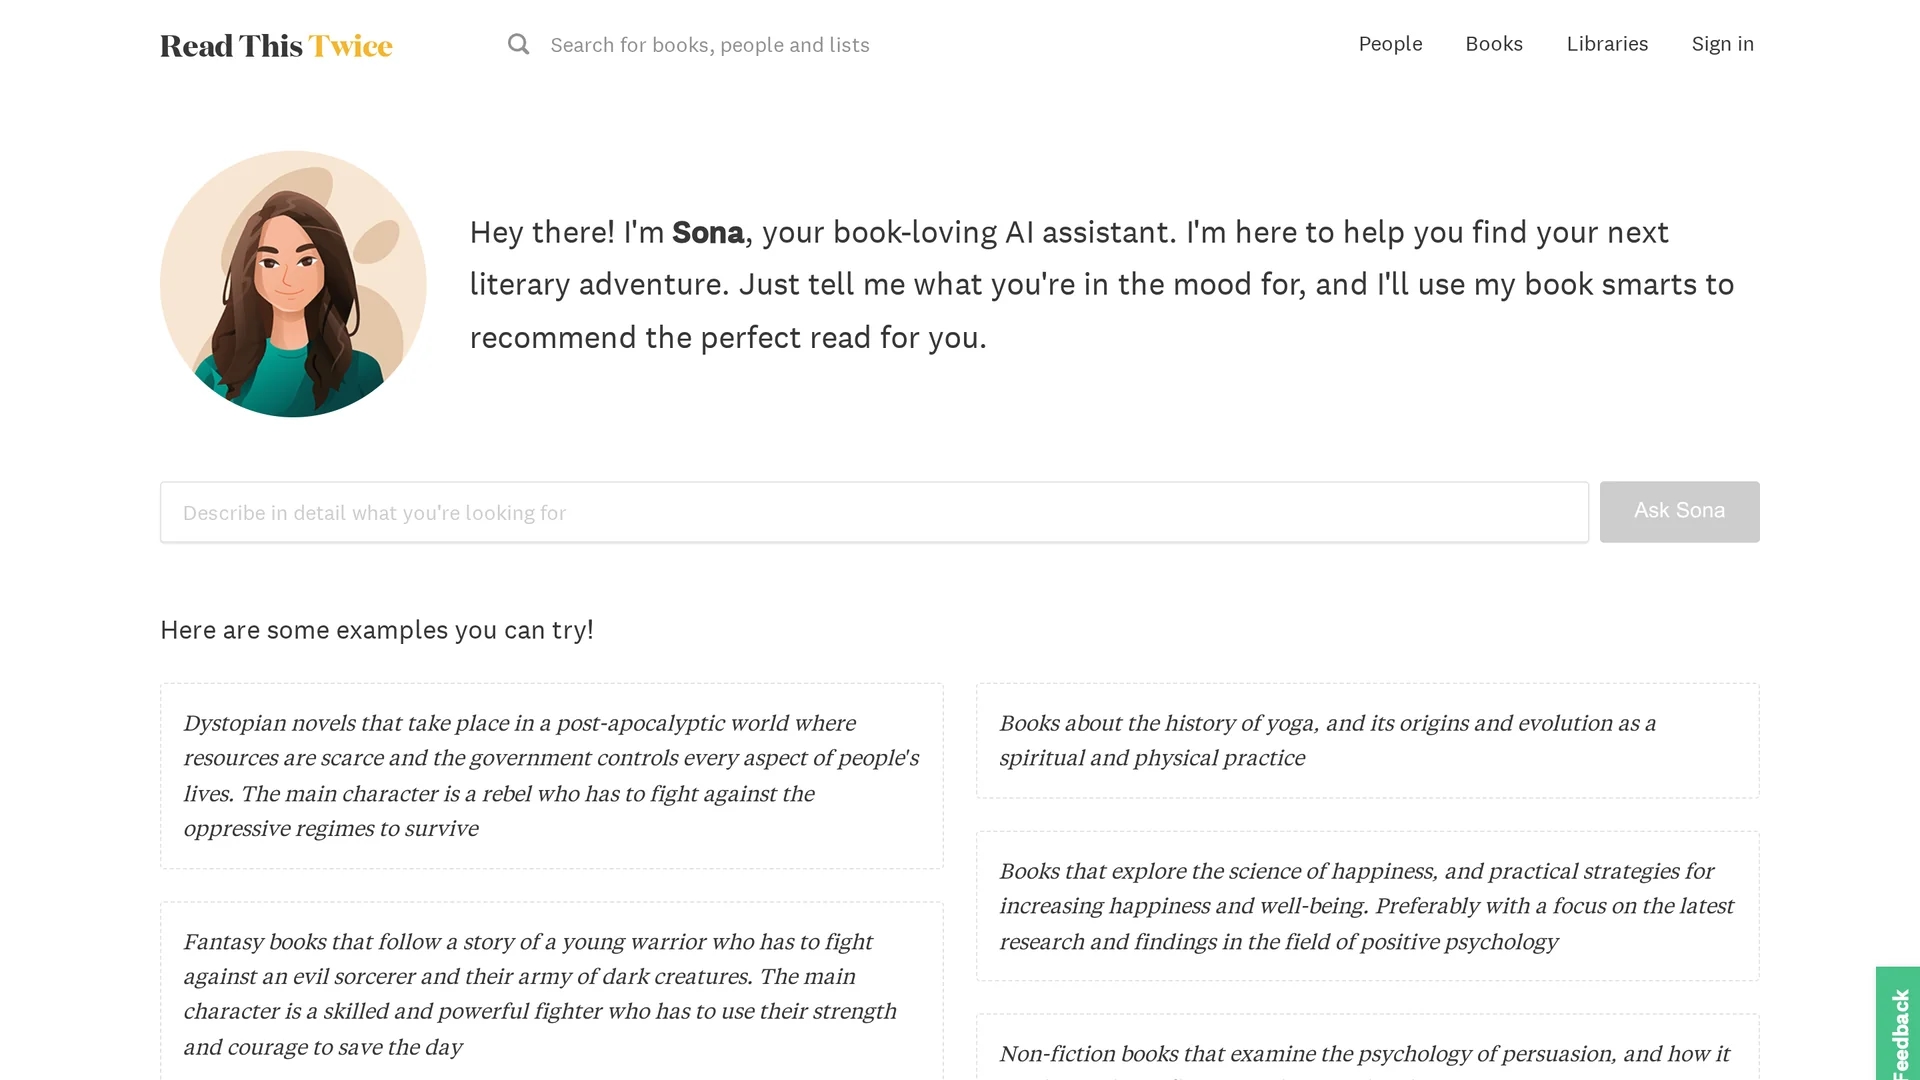Navigate to Libraries
Viewport: 1920px width, 1080px height.
1607,44
